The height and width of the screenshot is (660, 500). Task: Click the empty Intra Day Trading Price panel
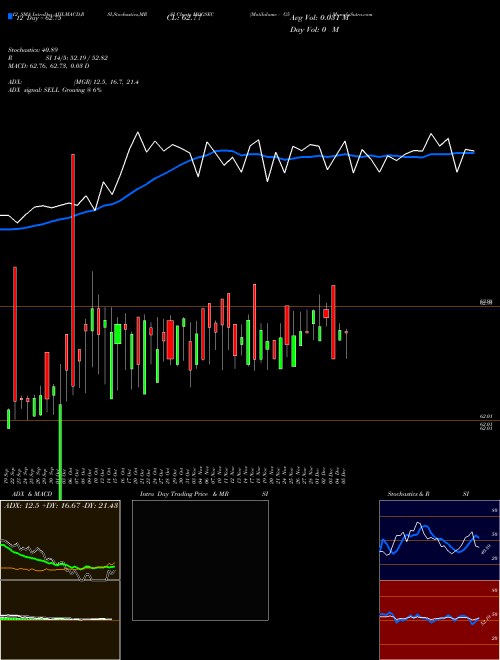tap(200, 560)
